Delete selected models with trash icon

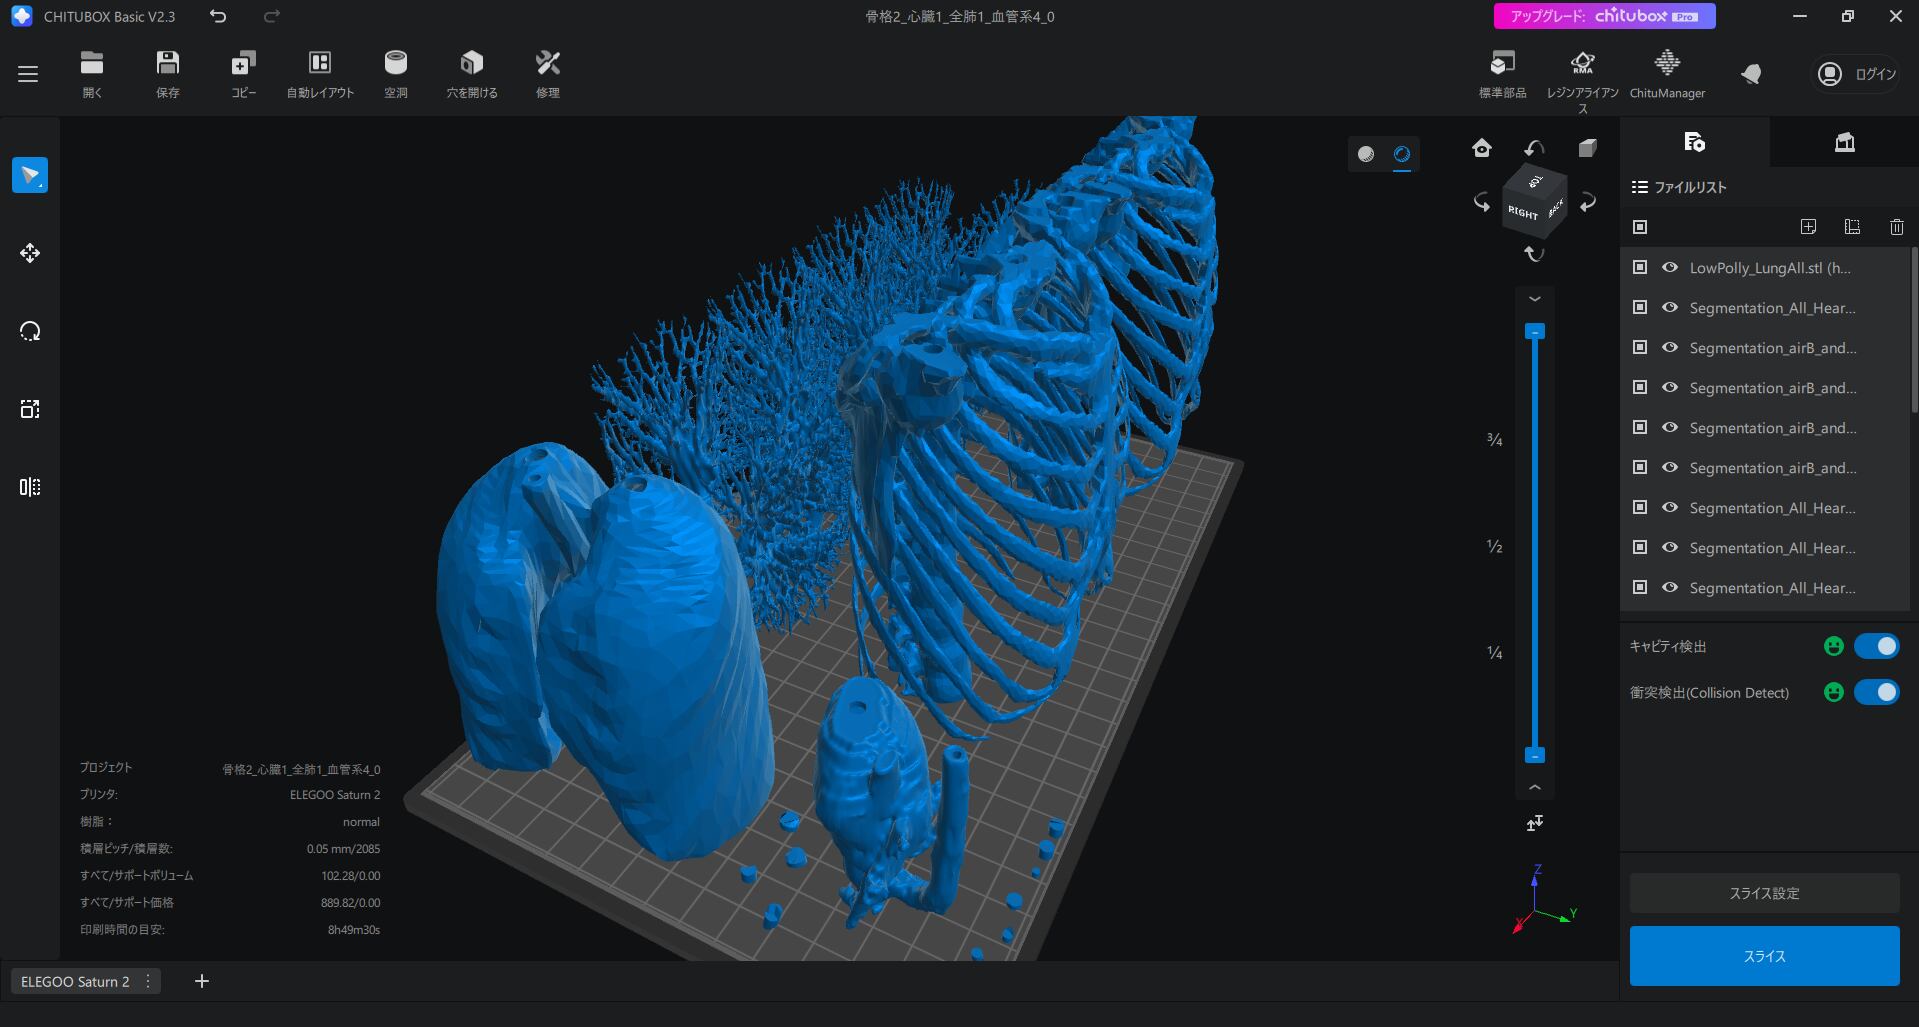coord(1896,227)
